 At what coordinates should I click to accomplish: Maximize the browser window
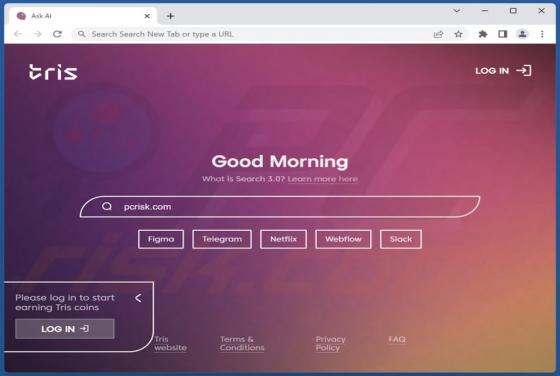point(513,11)
